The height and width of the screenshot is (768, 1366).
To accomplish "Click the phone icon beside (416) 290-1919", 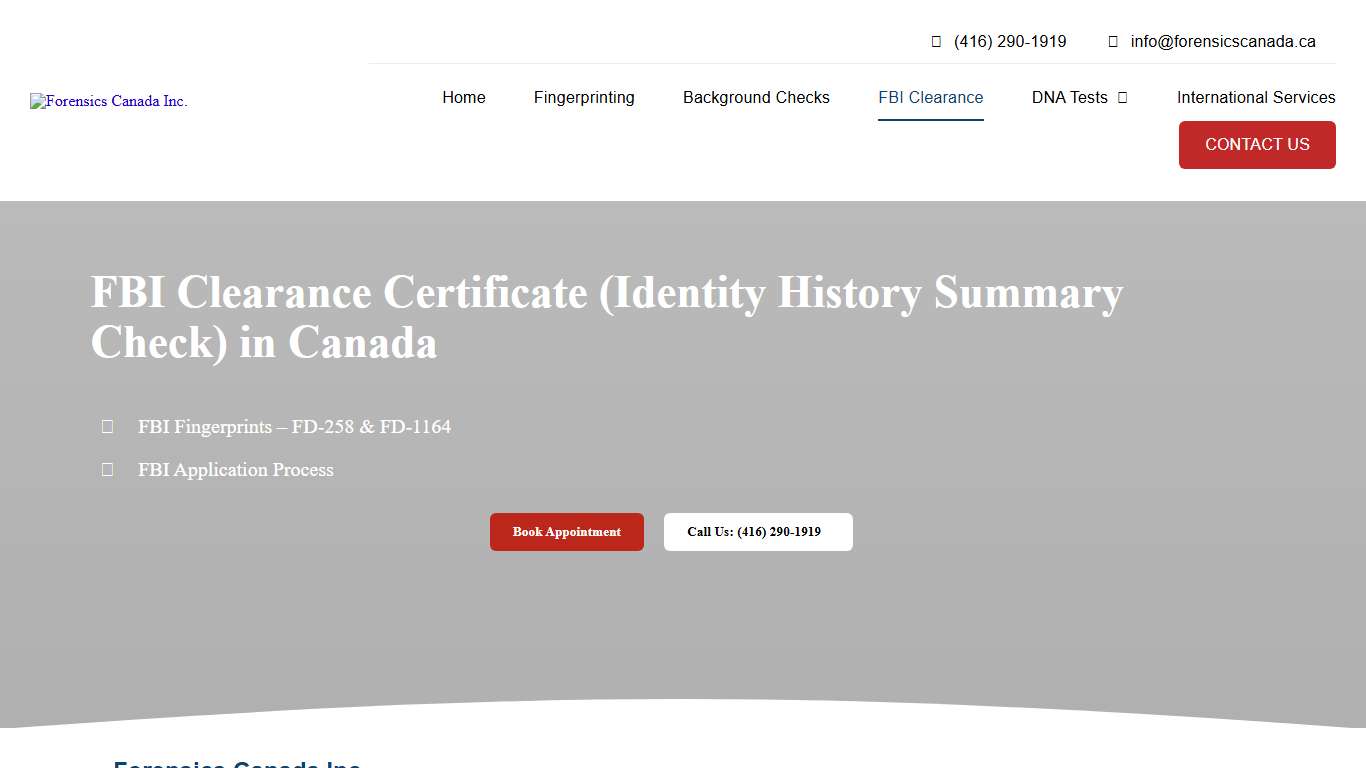I will point(936,41).
